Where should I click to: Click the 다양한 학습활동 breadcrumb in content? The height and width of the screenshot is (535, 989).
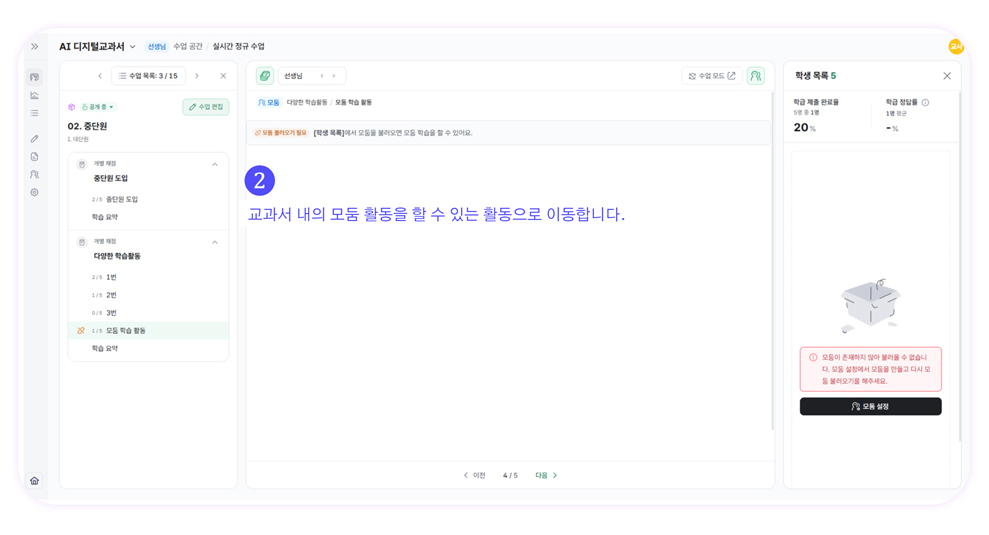[x=307, y=102]
